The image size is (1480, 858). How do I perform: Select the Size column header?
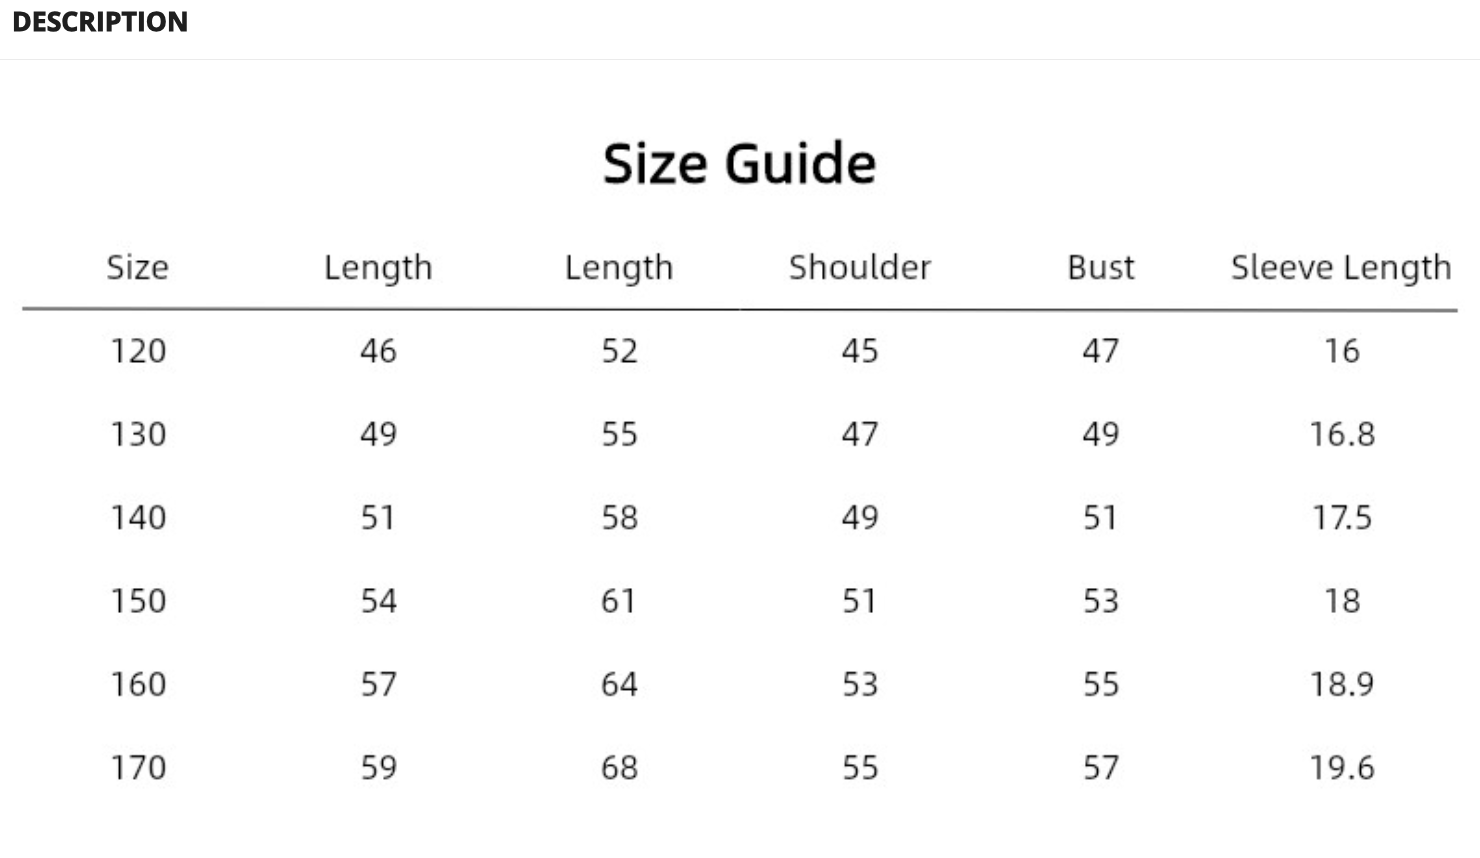point(138,268)
